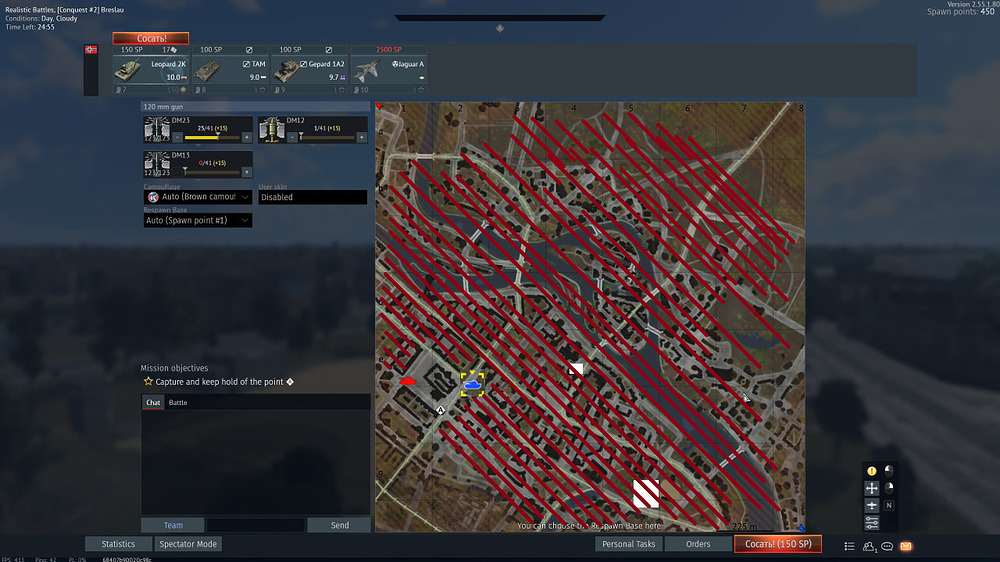This screenshot has width=1000, height=562.
Task: Select the Jaguar A aircraft slot
Action: (x=389, y=70)
